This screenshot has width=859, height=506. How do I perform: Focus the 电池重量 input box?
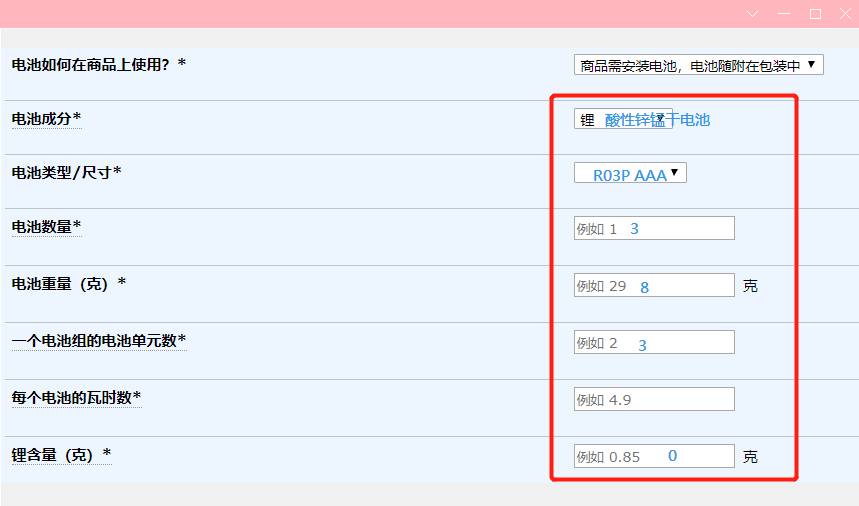654,286
